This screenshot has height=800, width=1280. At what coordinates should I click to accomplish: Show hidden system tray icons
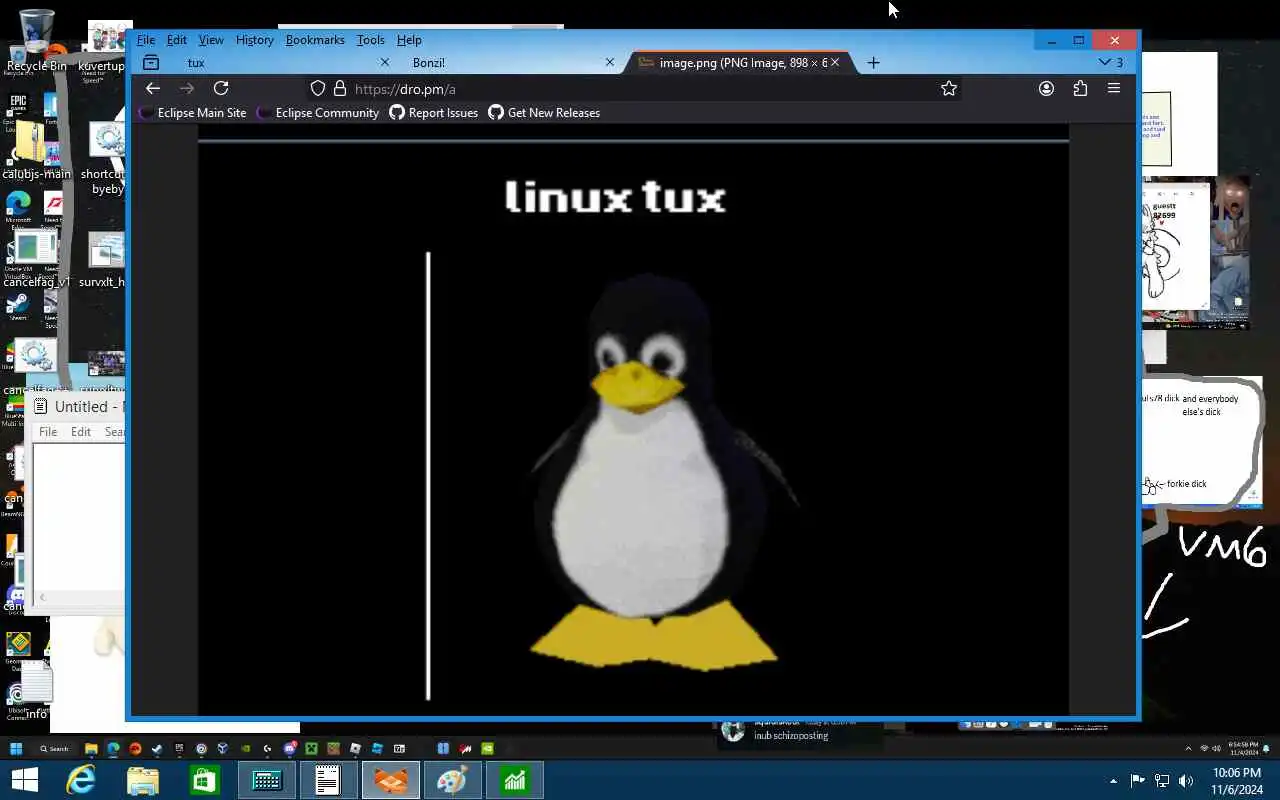point(1113,781)
